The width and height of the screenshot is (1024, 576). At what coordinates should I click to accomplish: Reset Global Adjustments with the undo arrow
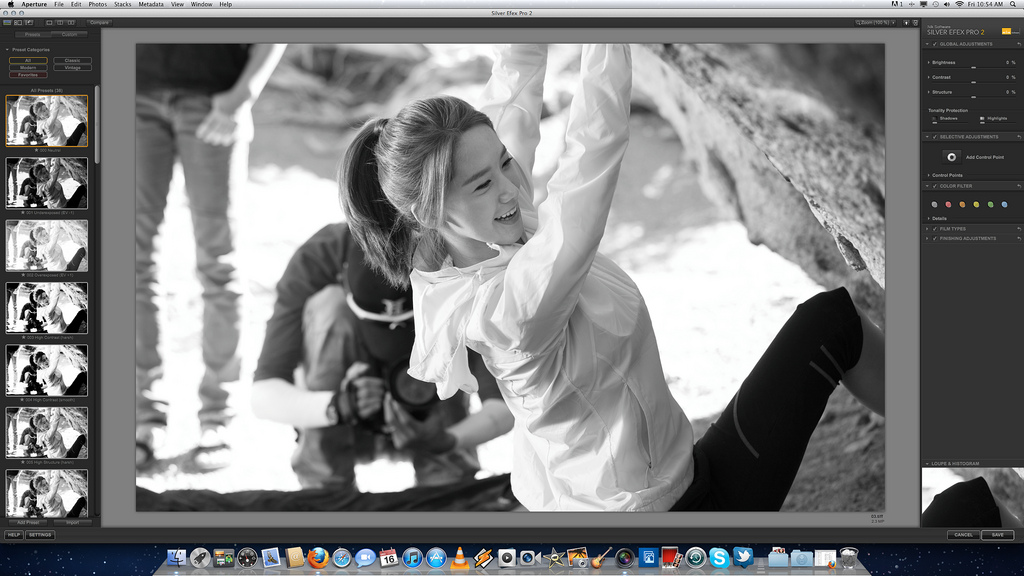tap(1018, 44)
